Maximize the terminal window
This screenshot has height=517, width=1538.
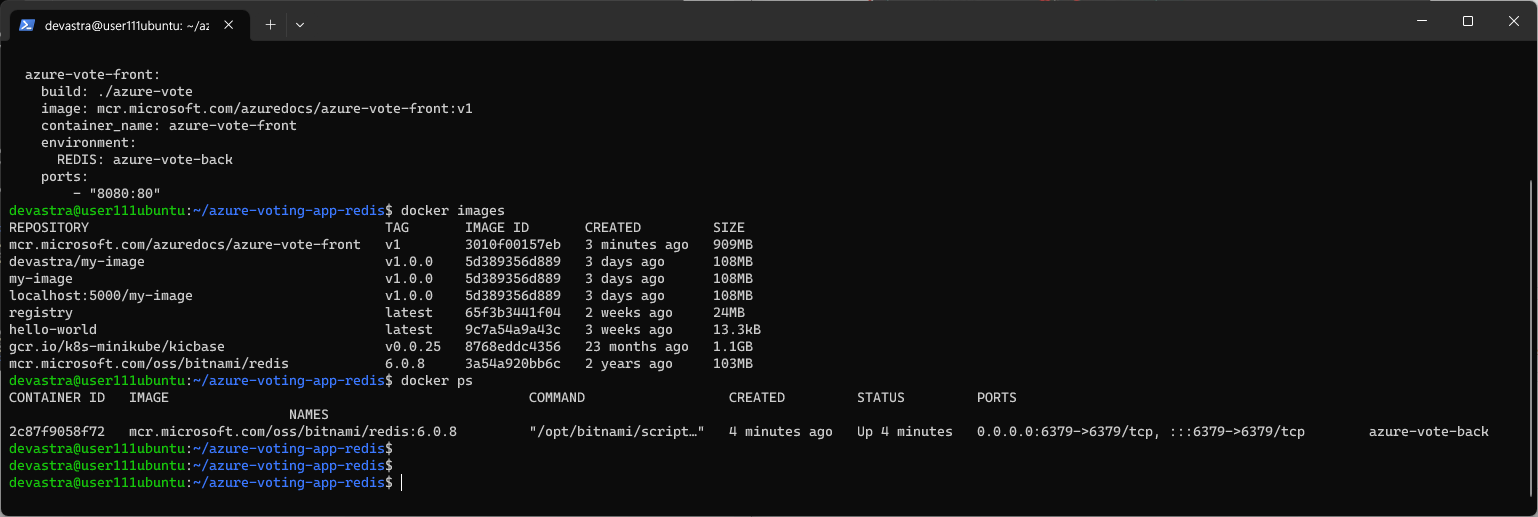point(1468,21)
